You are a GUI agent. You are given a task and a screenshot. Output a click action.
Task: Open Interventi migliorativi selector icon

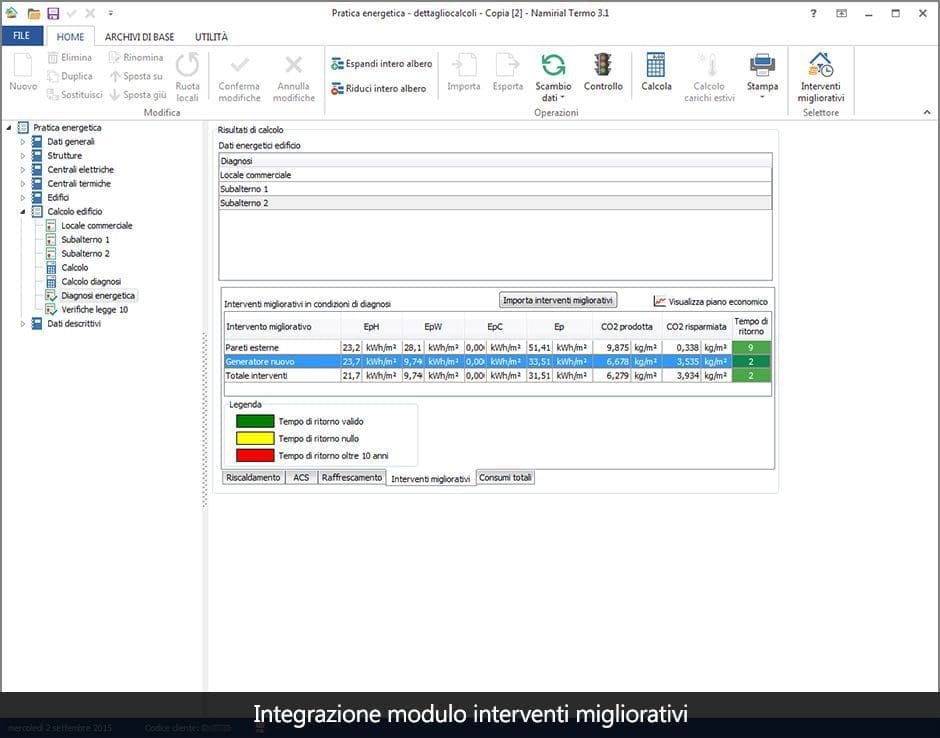[821, 67]
